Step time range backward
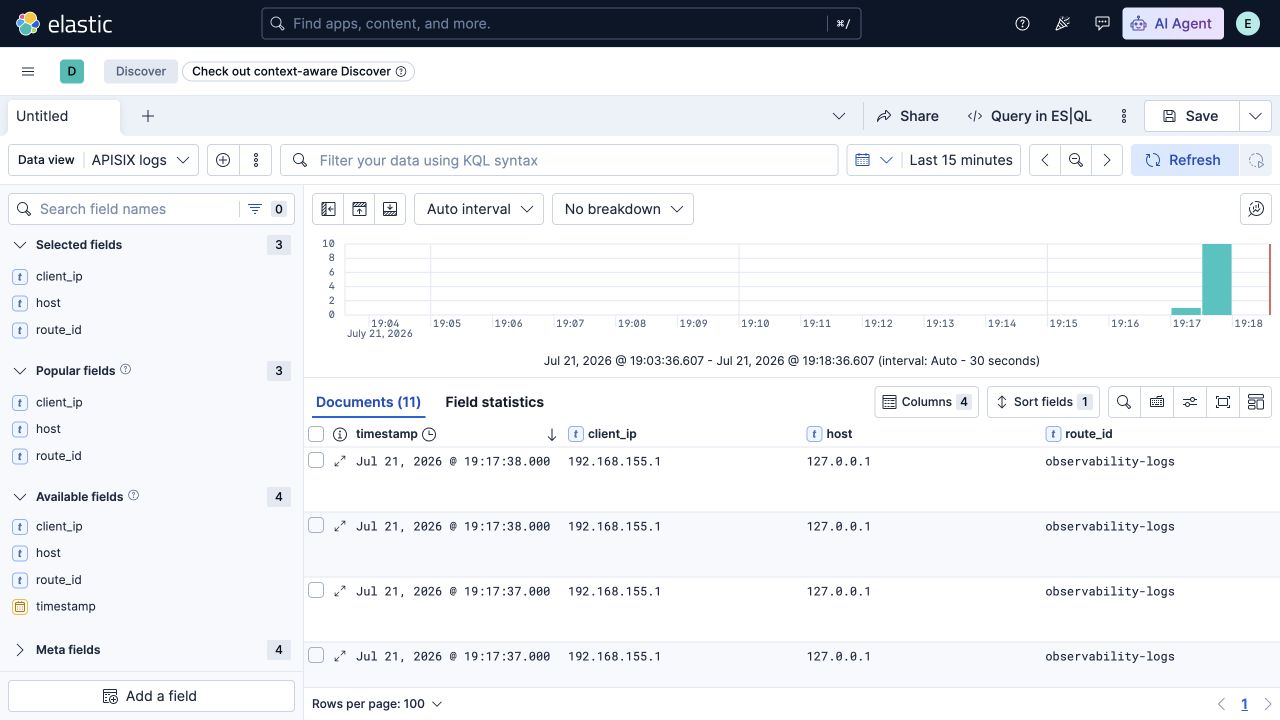The height and width of the screenshot is (720, 1280). 1045,160
